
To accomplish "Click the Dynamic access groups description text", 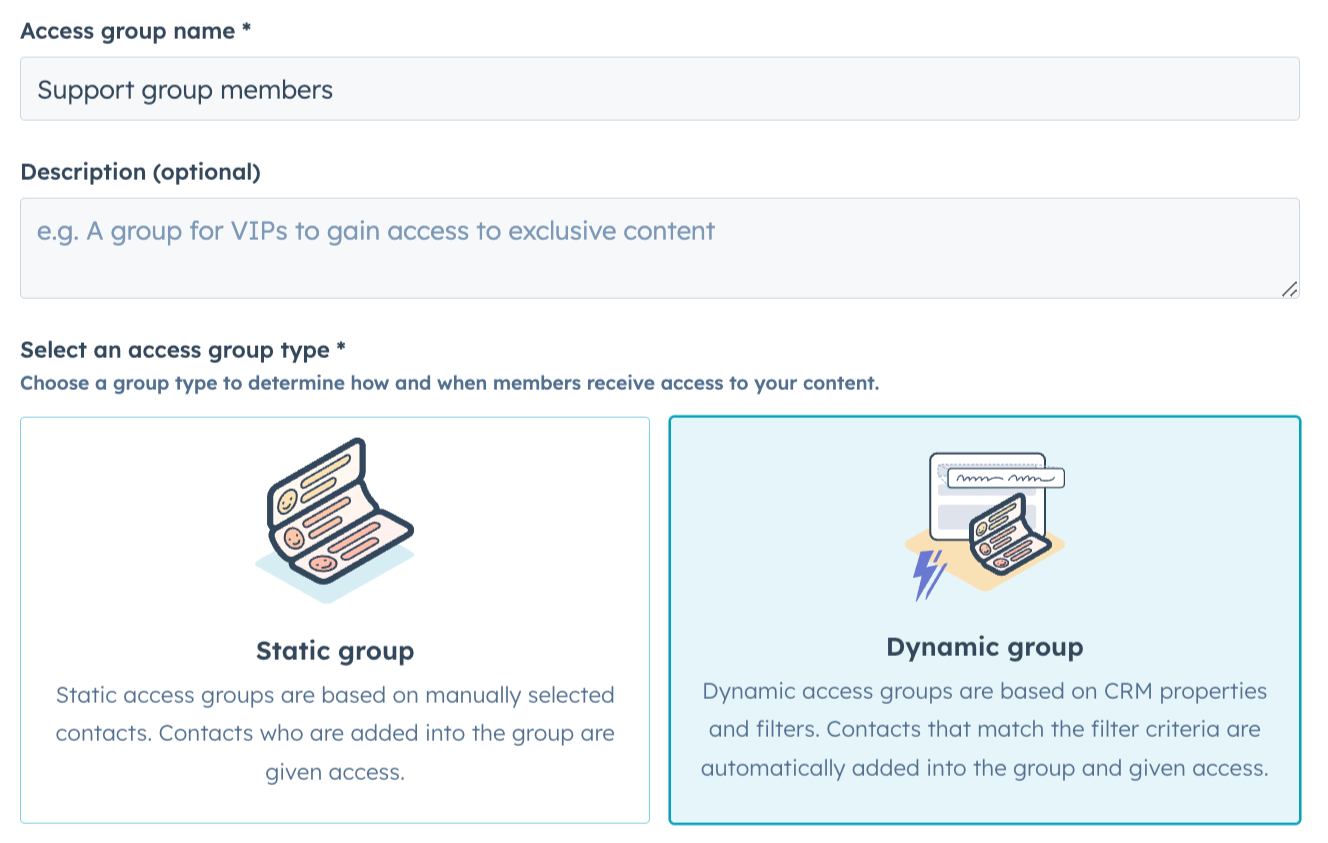I will [984, 730].
